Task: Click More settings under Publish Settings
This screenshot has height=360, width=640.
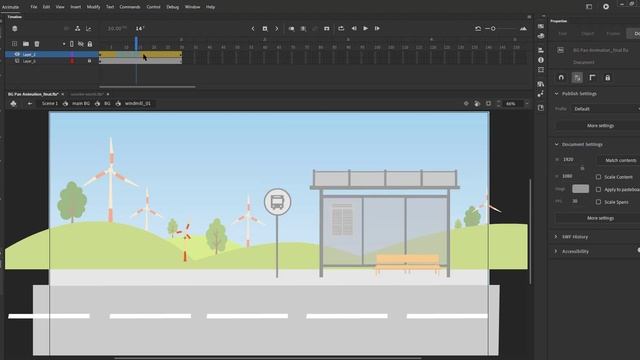Action: click(600, 126)
